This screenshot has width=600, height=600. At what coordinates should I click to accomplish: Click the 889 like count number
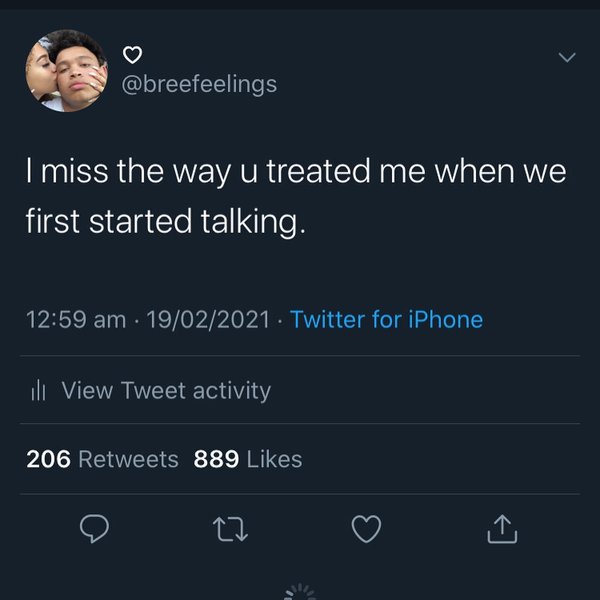point(215,459)
